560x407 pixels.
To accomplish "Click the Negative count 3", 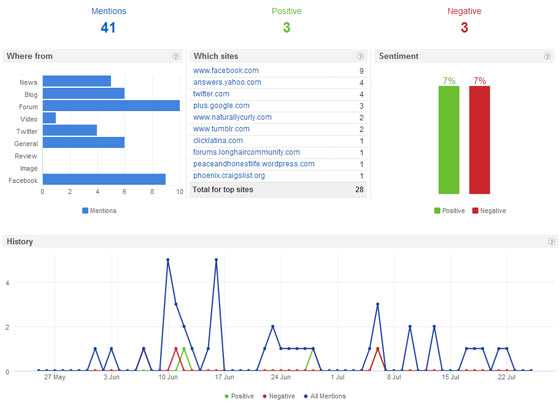I will pos(464,27).
